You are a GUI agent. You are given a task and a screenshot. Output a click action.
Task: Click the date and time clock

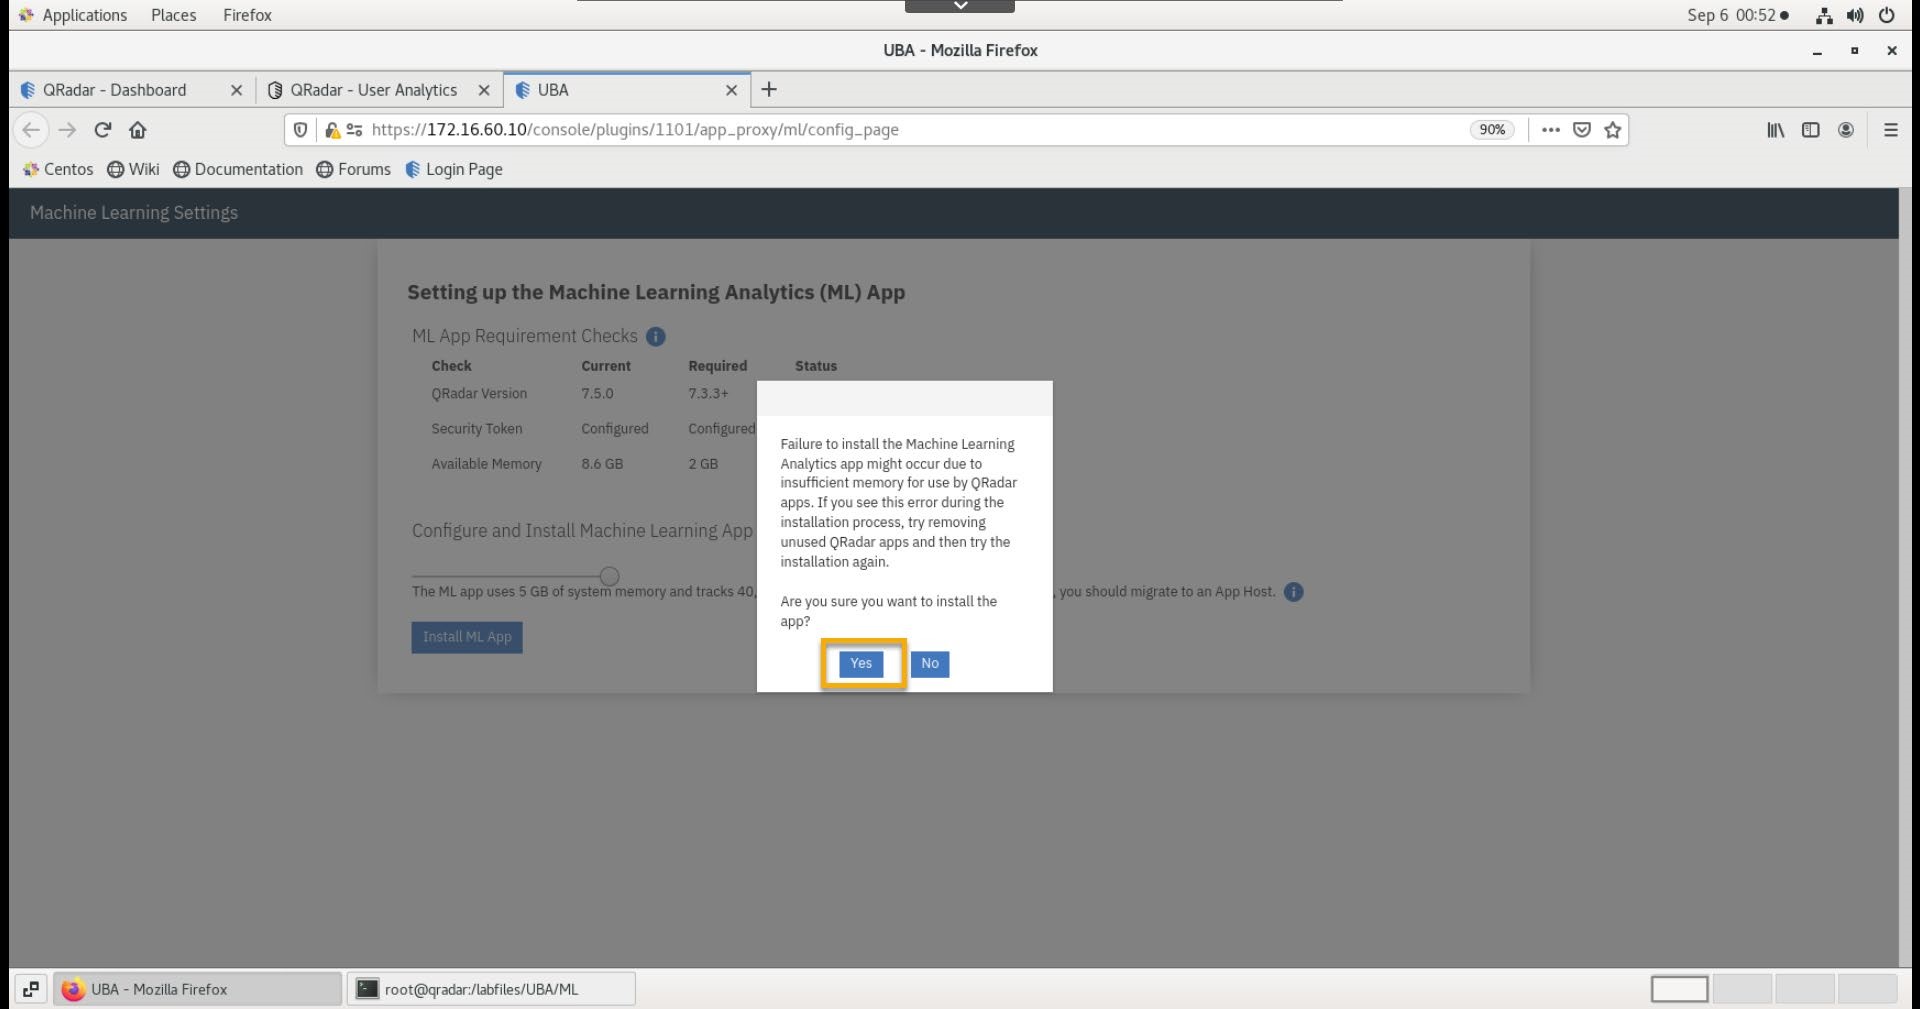[1738, 15]
